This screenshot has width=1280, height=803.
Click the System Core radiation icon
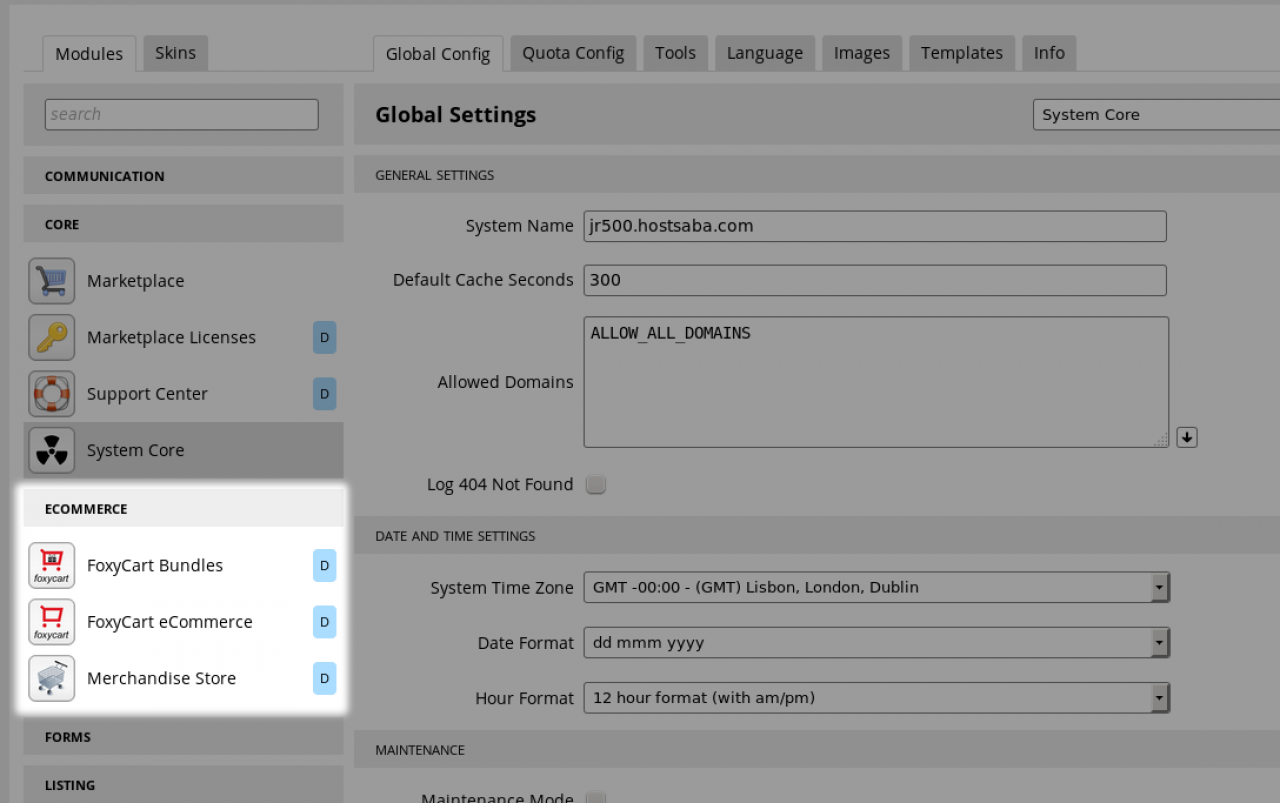[x=51, y=450]
